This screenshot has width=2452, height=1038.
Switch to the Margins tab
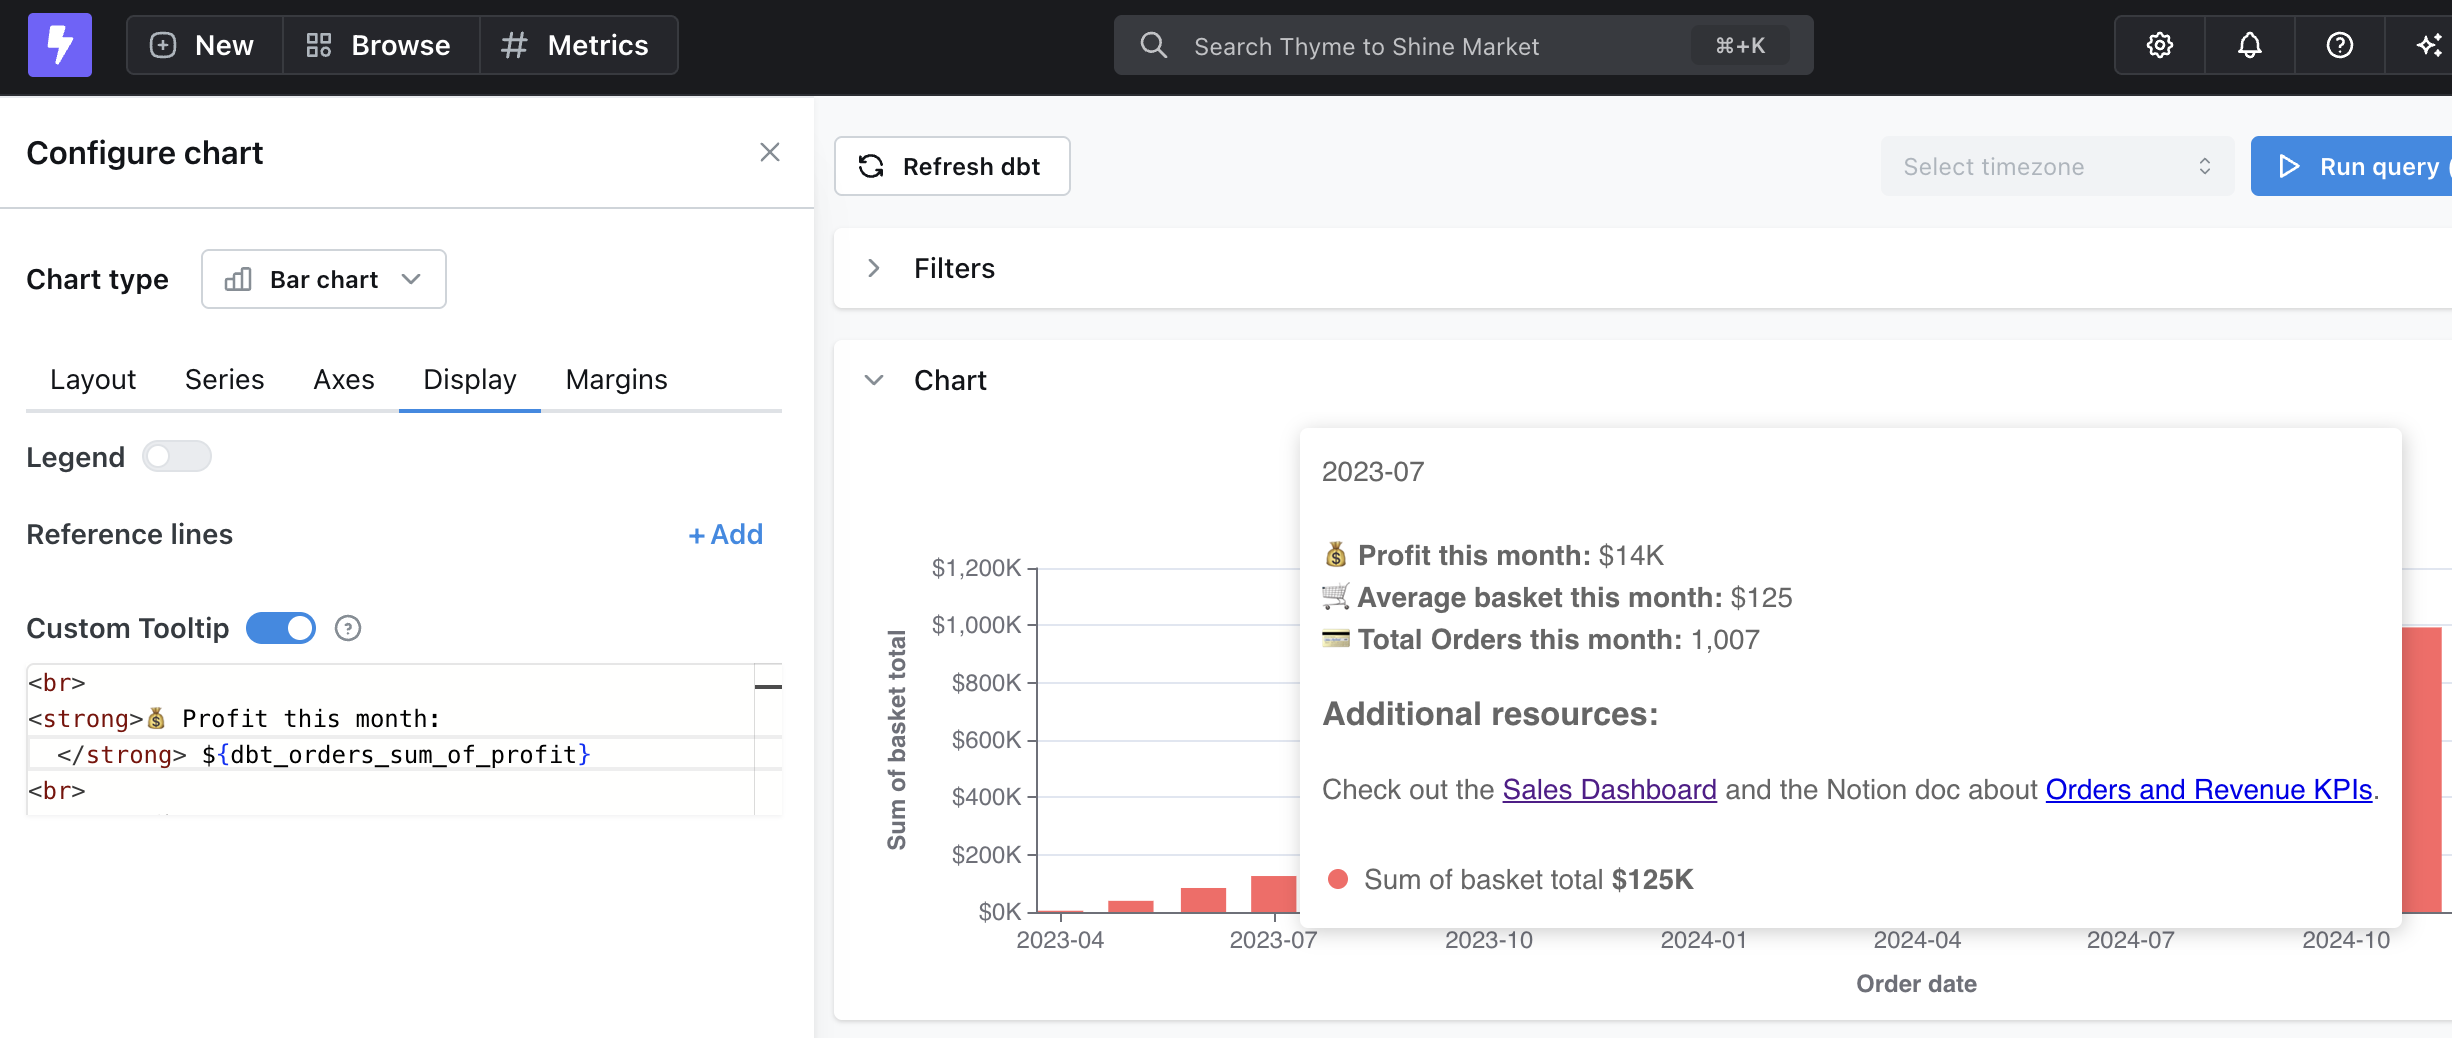click(x=616, y=379)
